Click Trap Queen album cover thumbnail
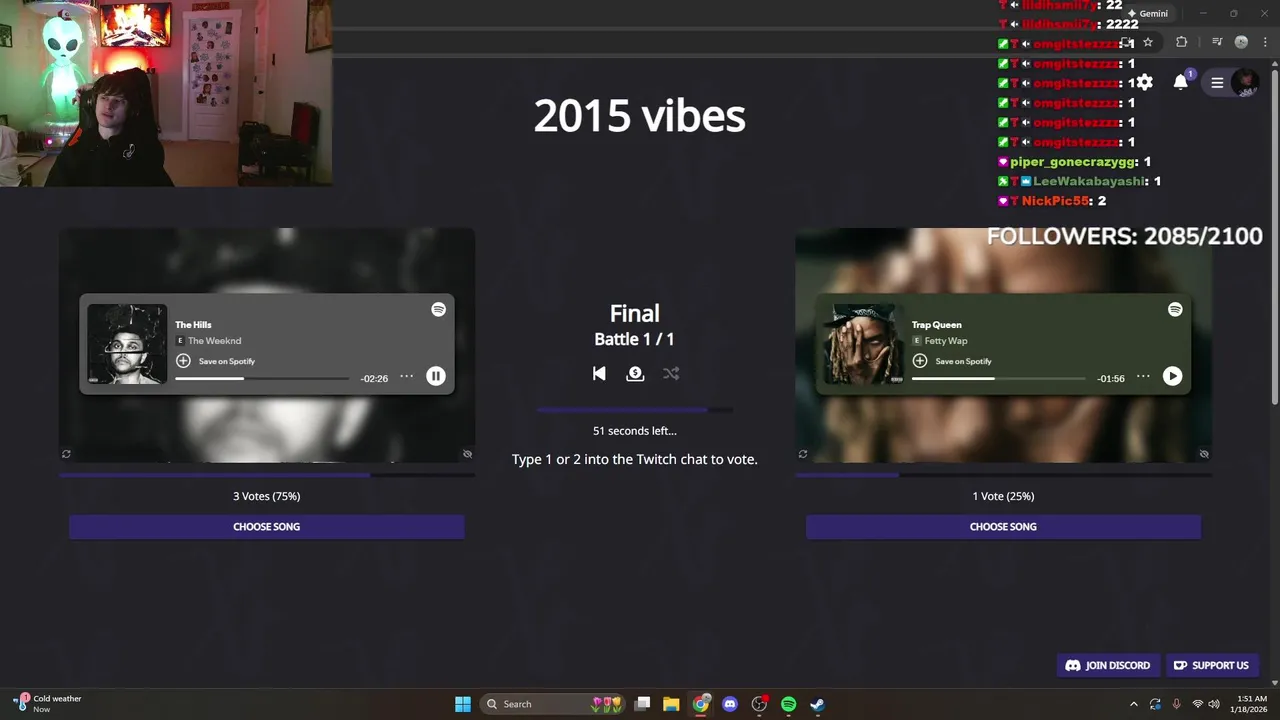This screenshot has height=720, width=1280. (x=864, y=344)
